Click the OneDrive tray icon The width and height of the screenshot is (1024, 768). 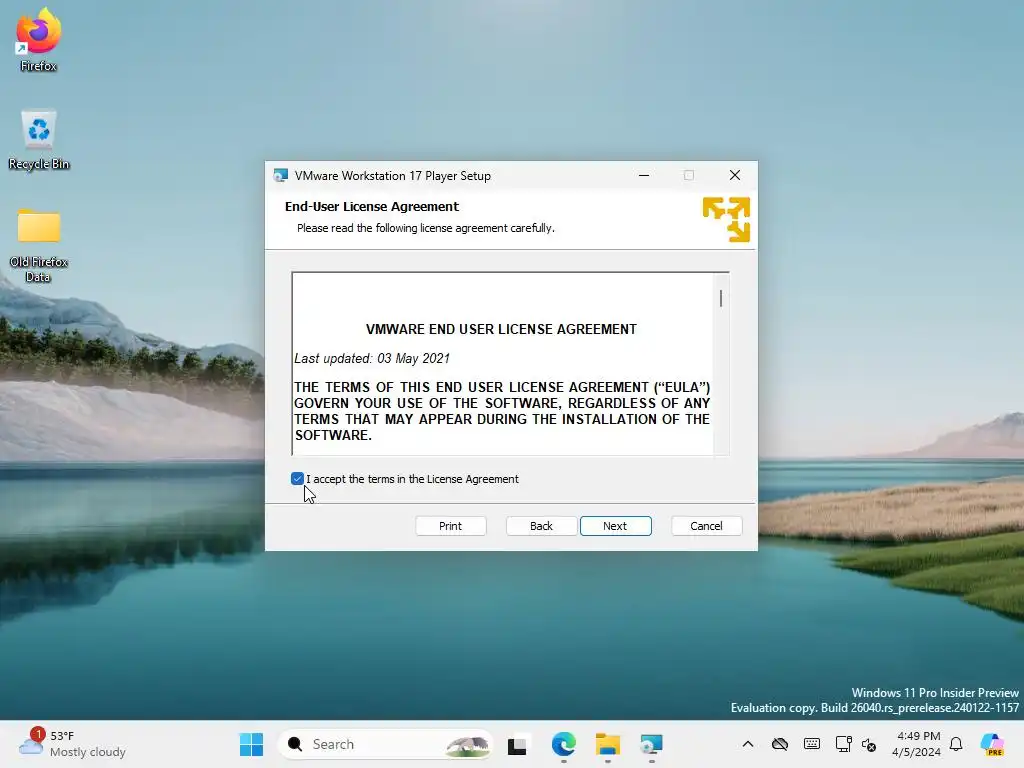click(780, 744)
